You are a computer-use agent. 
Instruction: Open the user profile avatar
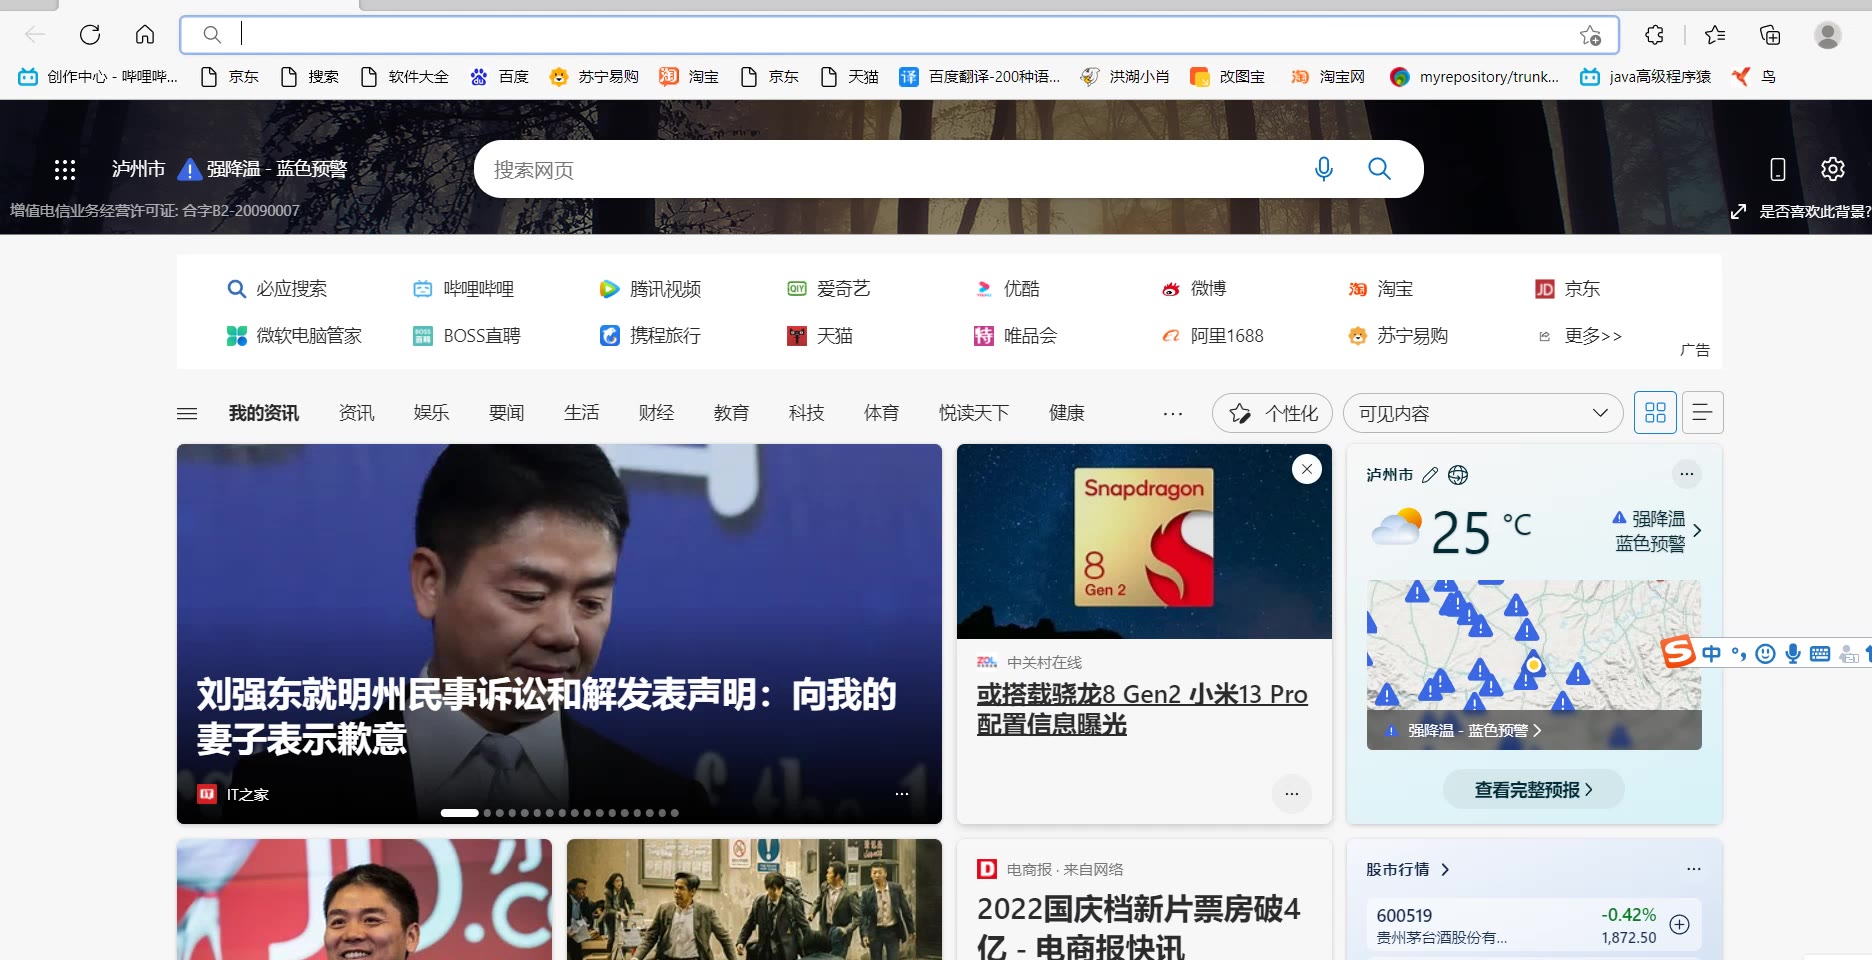[x=1828, y=35]
